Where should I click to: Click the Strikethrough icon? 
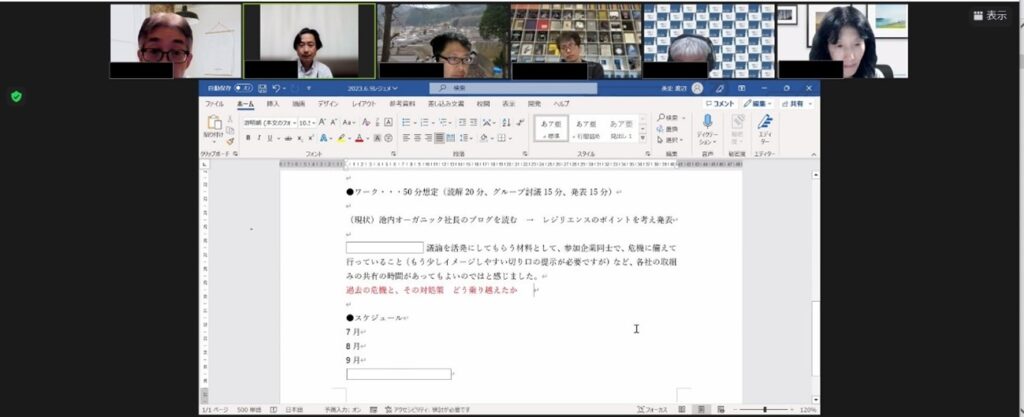(288, 138)
